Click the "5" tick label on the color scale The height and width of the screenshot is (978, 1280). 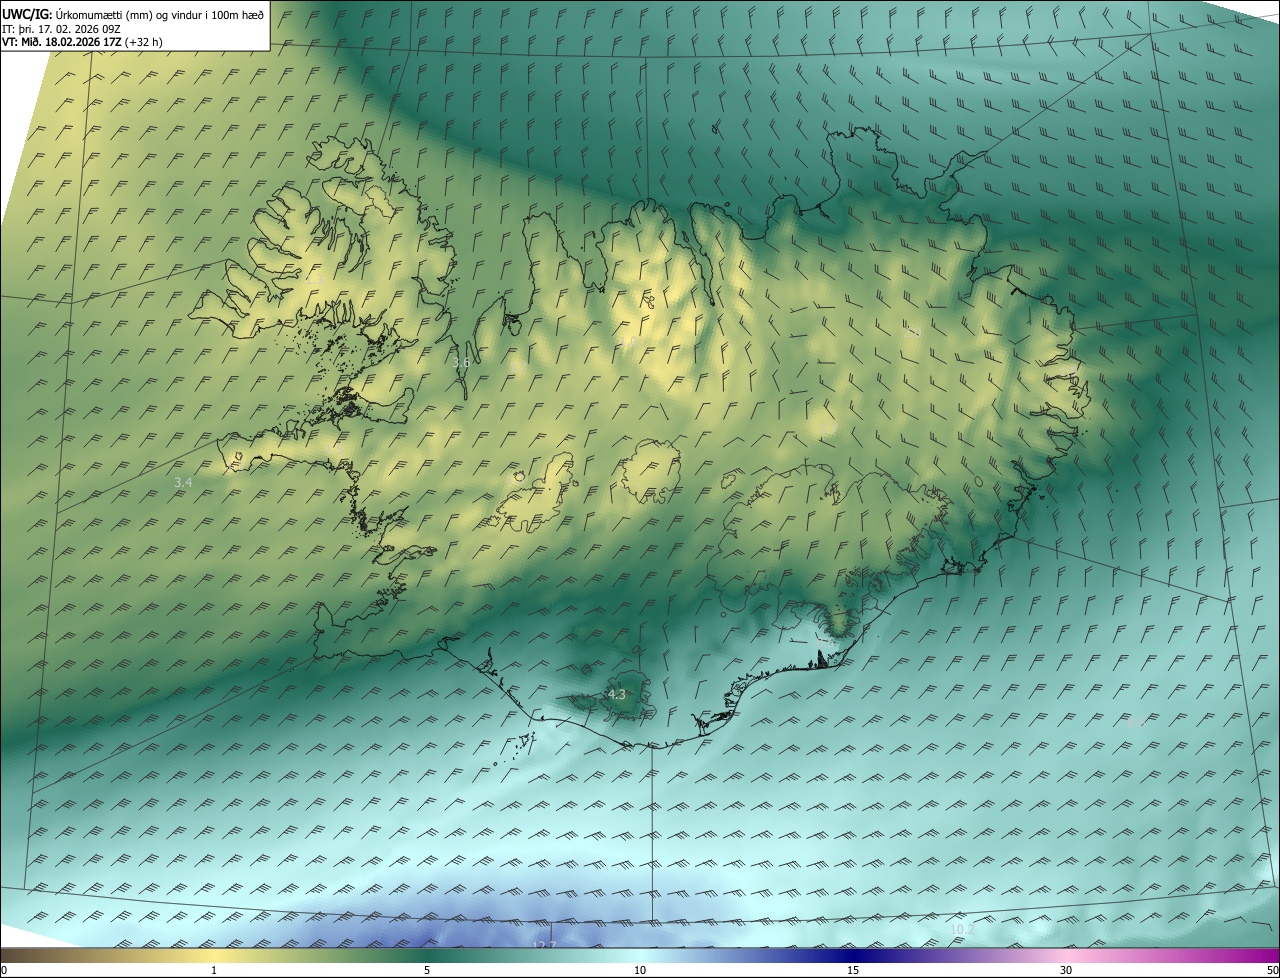point(427,970)
